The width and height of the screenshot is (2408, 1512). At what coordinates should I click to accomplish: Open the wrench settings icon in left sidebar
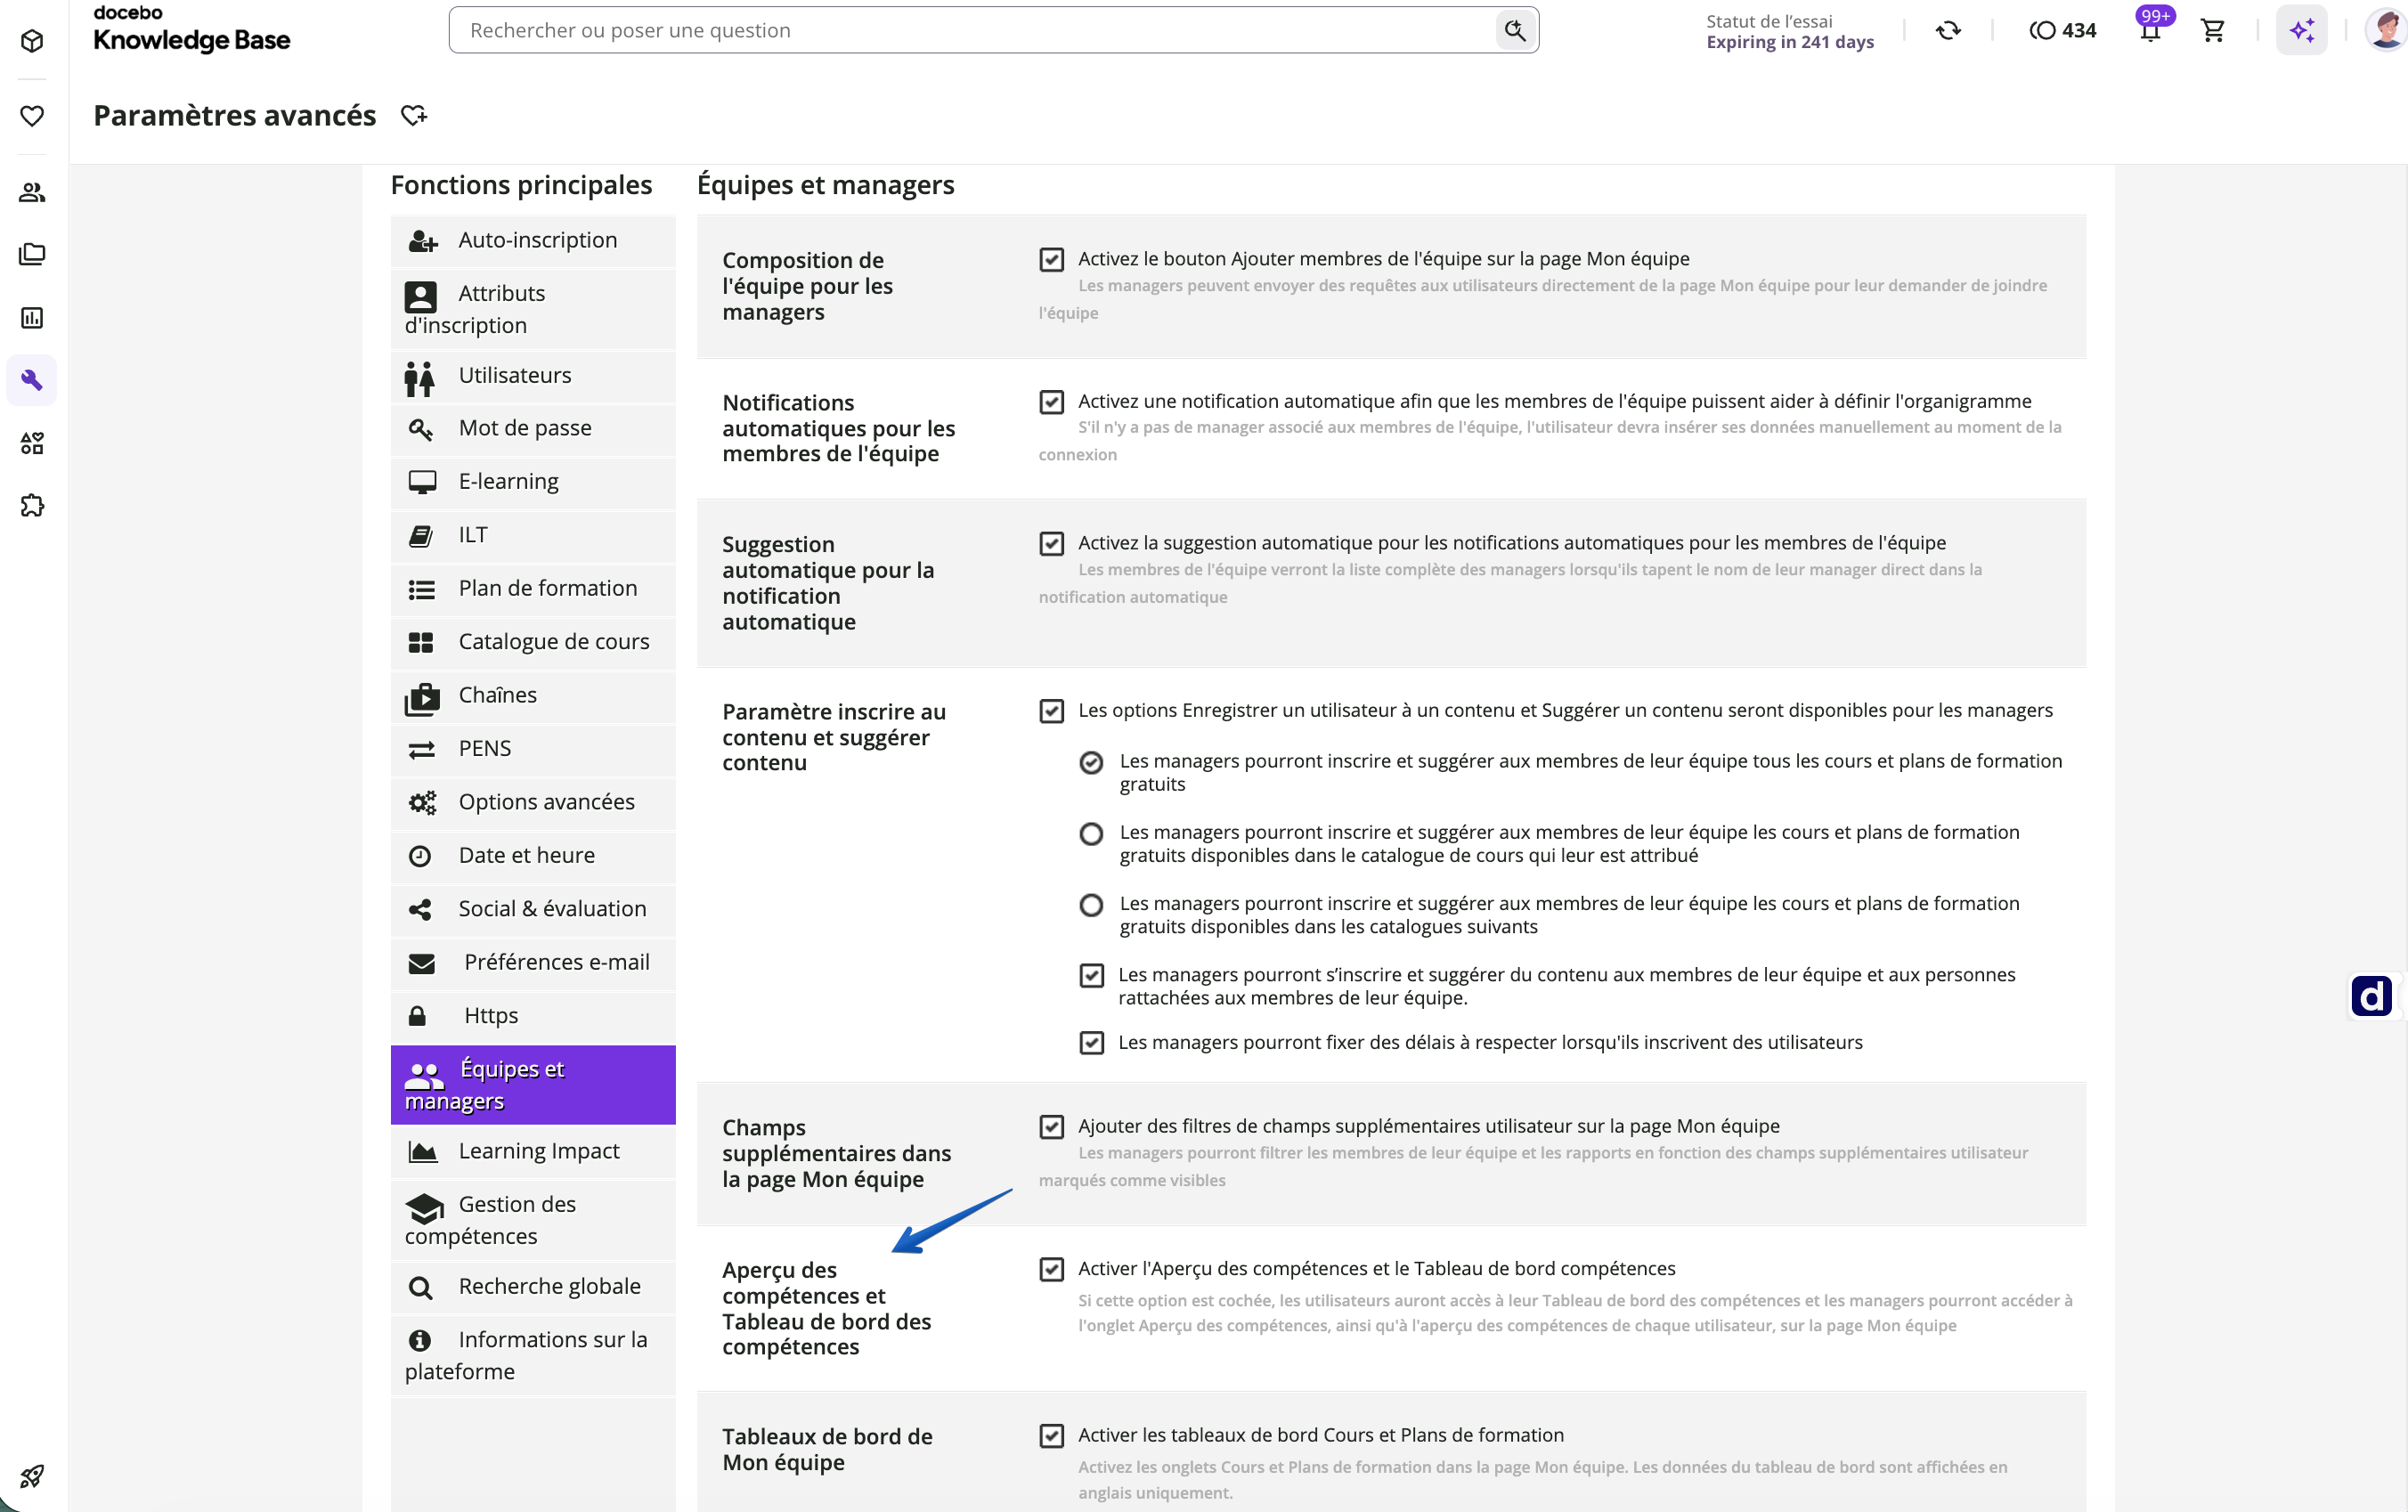[x=32, y=380]
